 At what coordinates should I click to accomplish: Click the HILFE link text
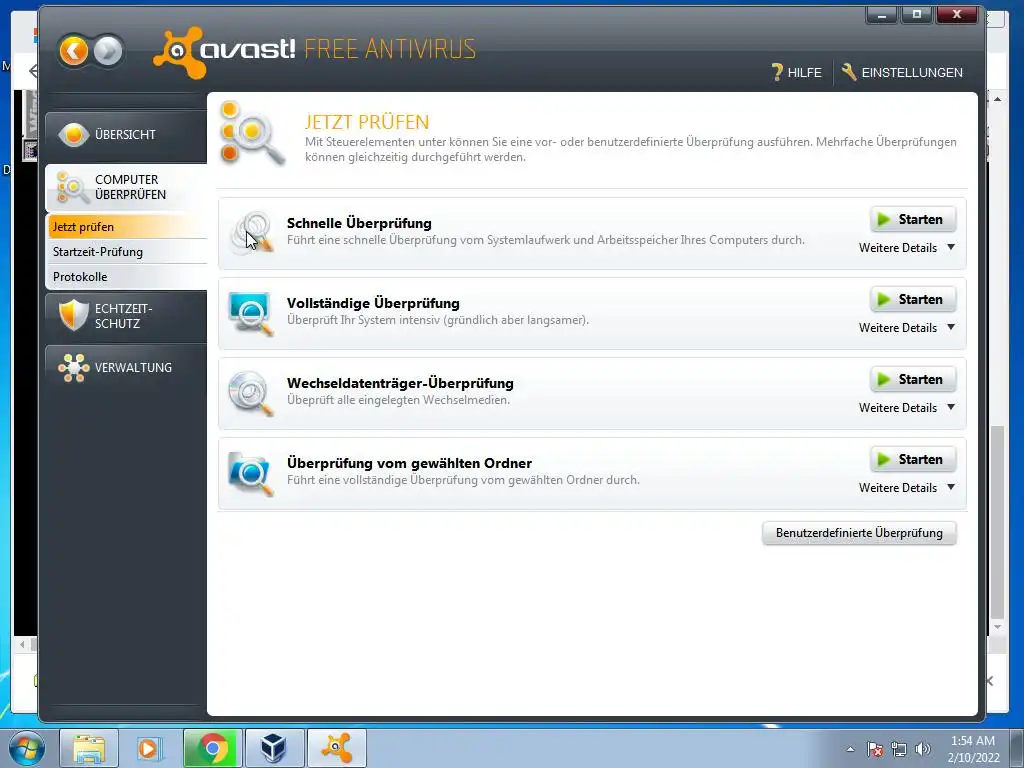click(x=804, y=72)
